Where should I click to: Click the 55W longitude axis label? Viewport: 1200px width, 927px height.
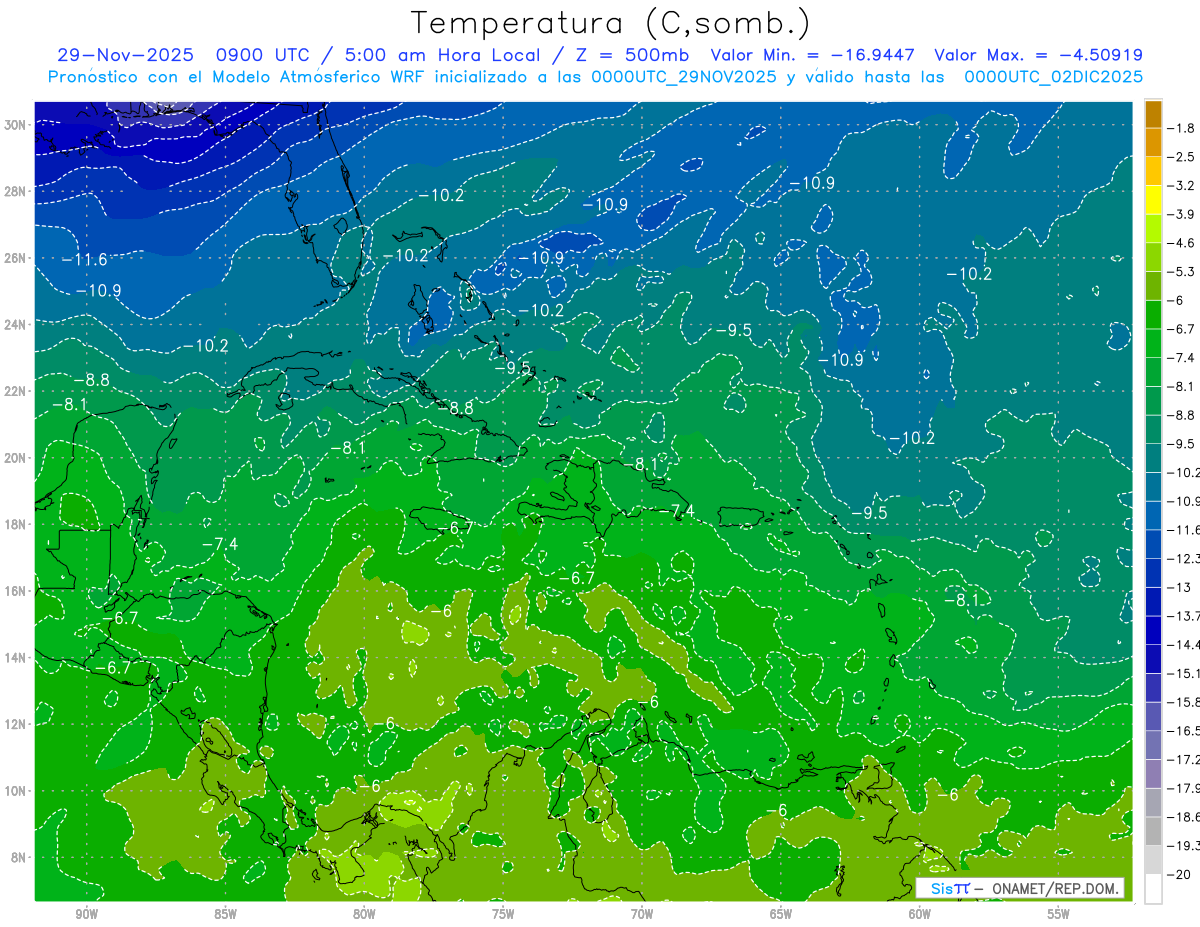(1059, 914)
